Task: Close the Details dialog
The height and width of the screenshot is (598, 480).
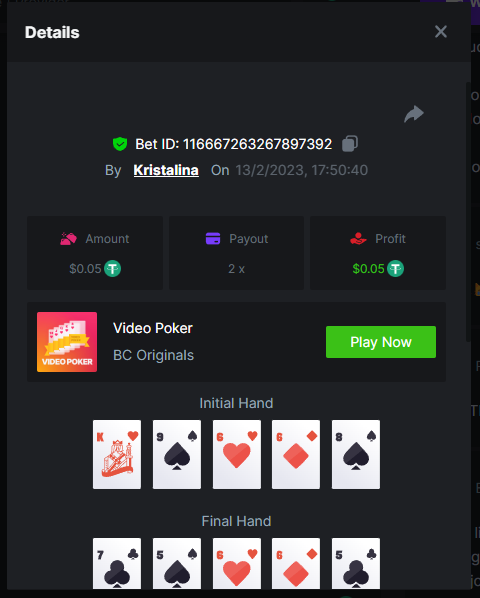Action: click(441, 32)
